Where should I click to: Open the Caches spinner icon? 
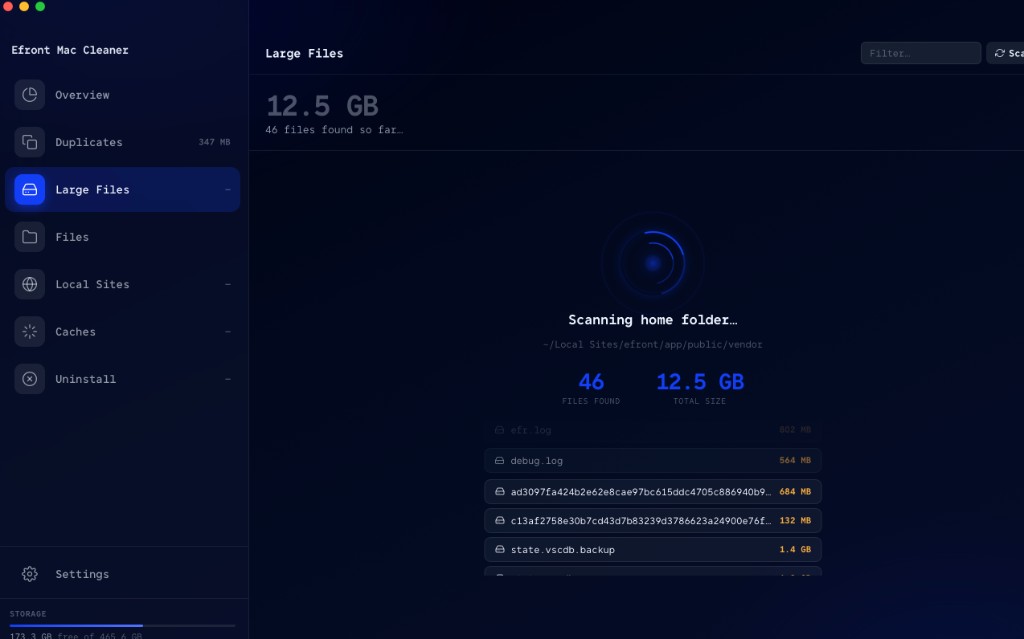29,331
